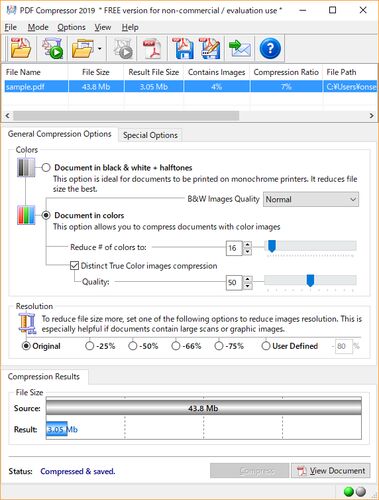The image size is (379, 500).
Task: Select the sample.pdf row in file list
Action: 190,87
